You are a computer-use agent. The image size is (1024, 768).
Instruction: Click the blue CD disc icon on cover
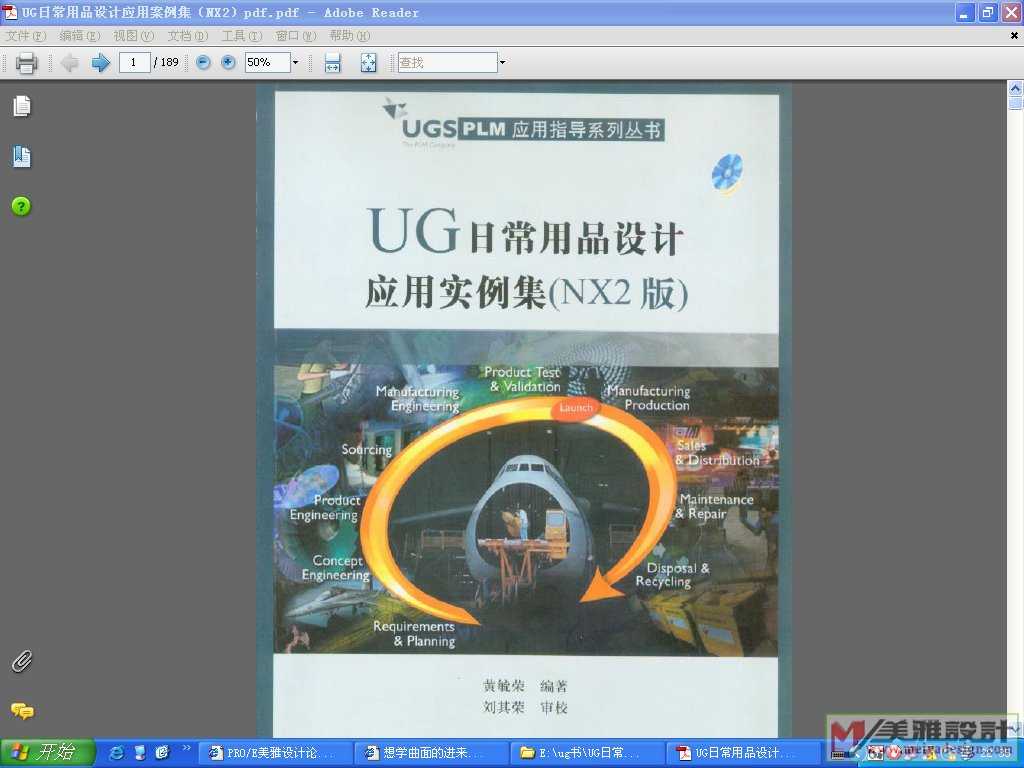tap(727, 173)
